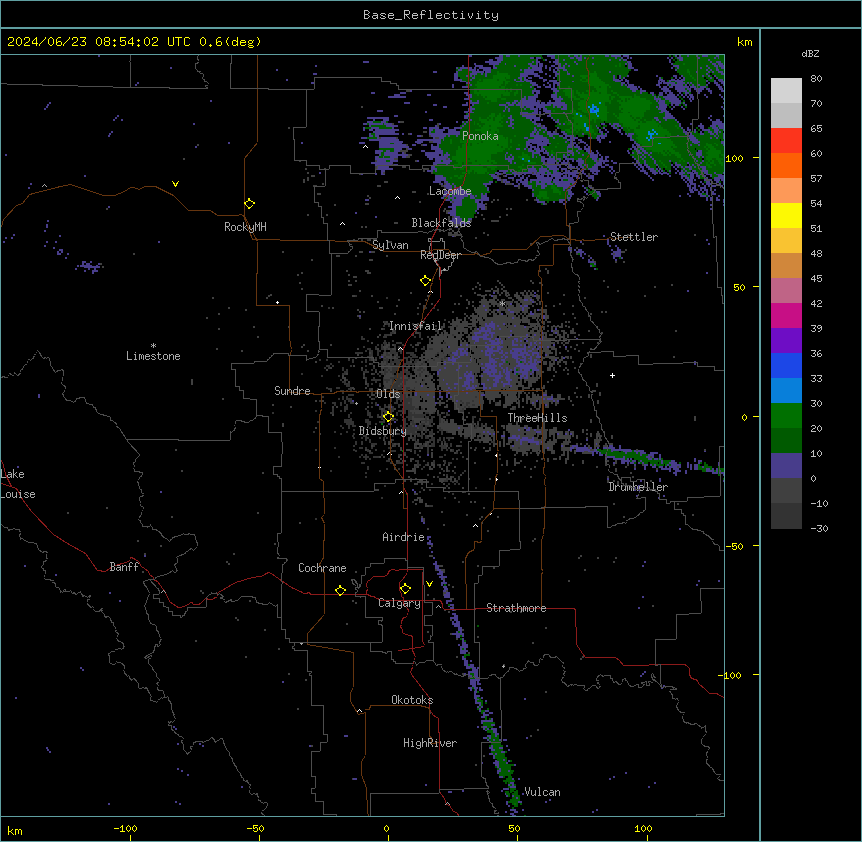
Task: Click the magenta 39–42 dBZ legend swatch
Action: (786, 315)
